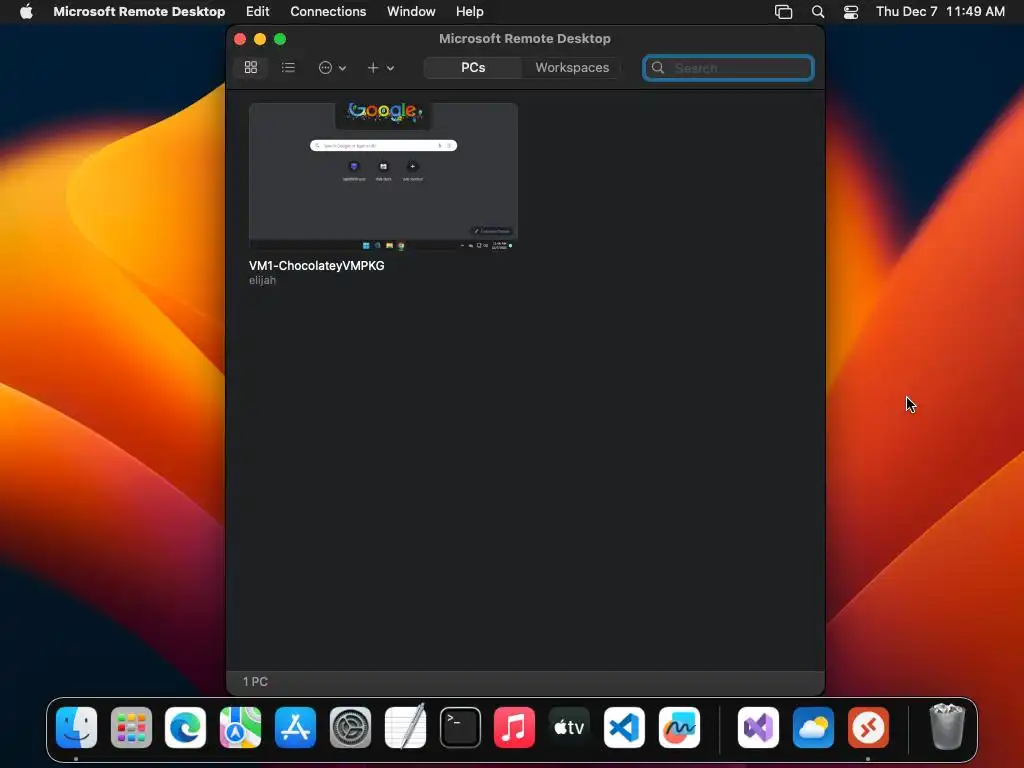This screenshot has width=1024, height=768.
Task: Click the 1 PC status text
Action: click(255, 681)
